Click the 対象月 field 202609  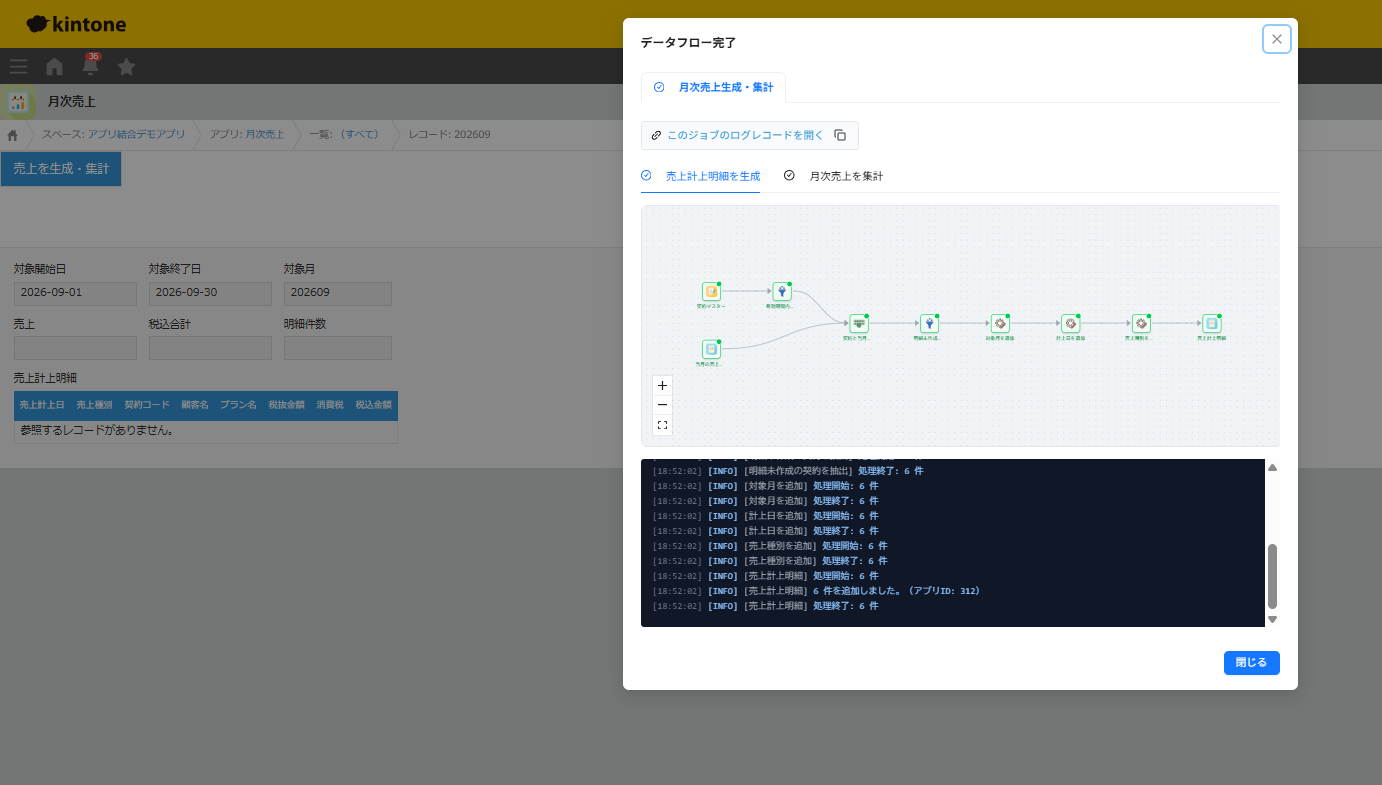point(338,294)
